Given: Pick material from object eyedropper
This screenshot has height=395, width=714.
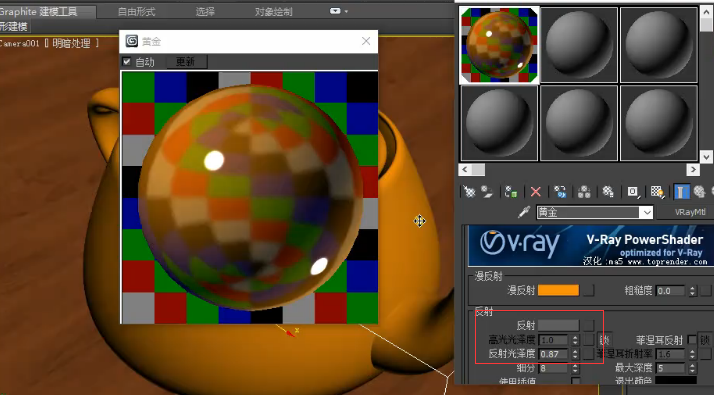Looking at the screenshot, I should 524,212.
